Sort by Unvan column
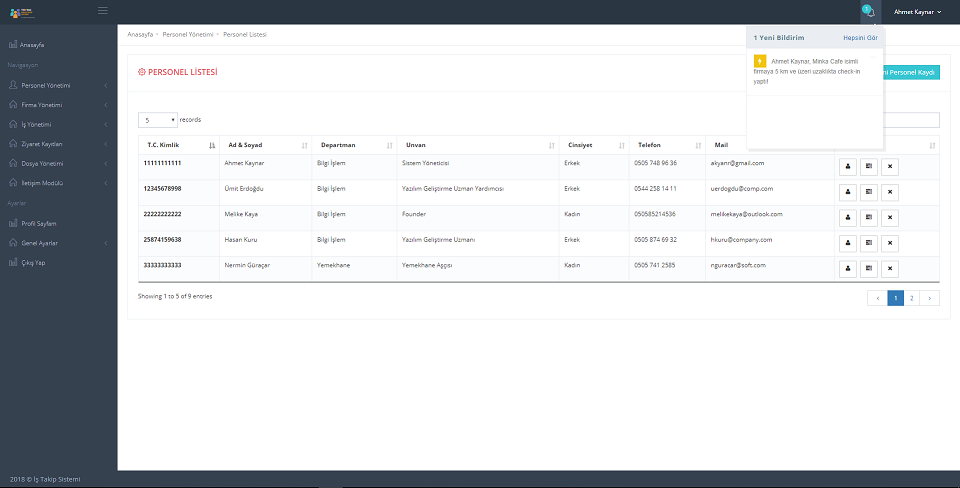The height and width of the screenshot is (488, 960). point(478,145)
